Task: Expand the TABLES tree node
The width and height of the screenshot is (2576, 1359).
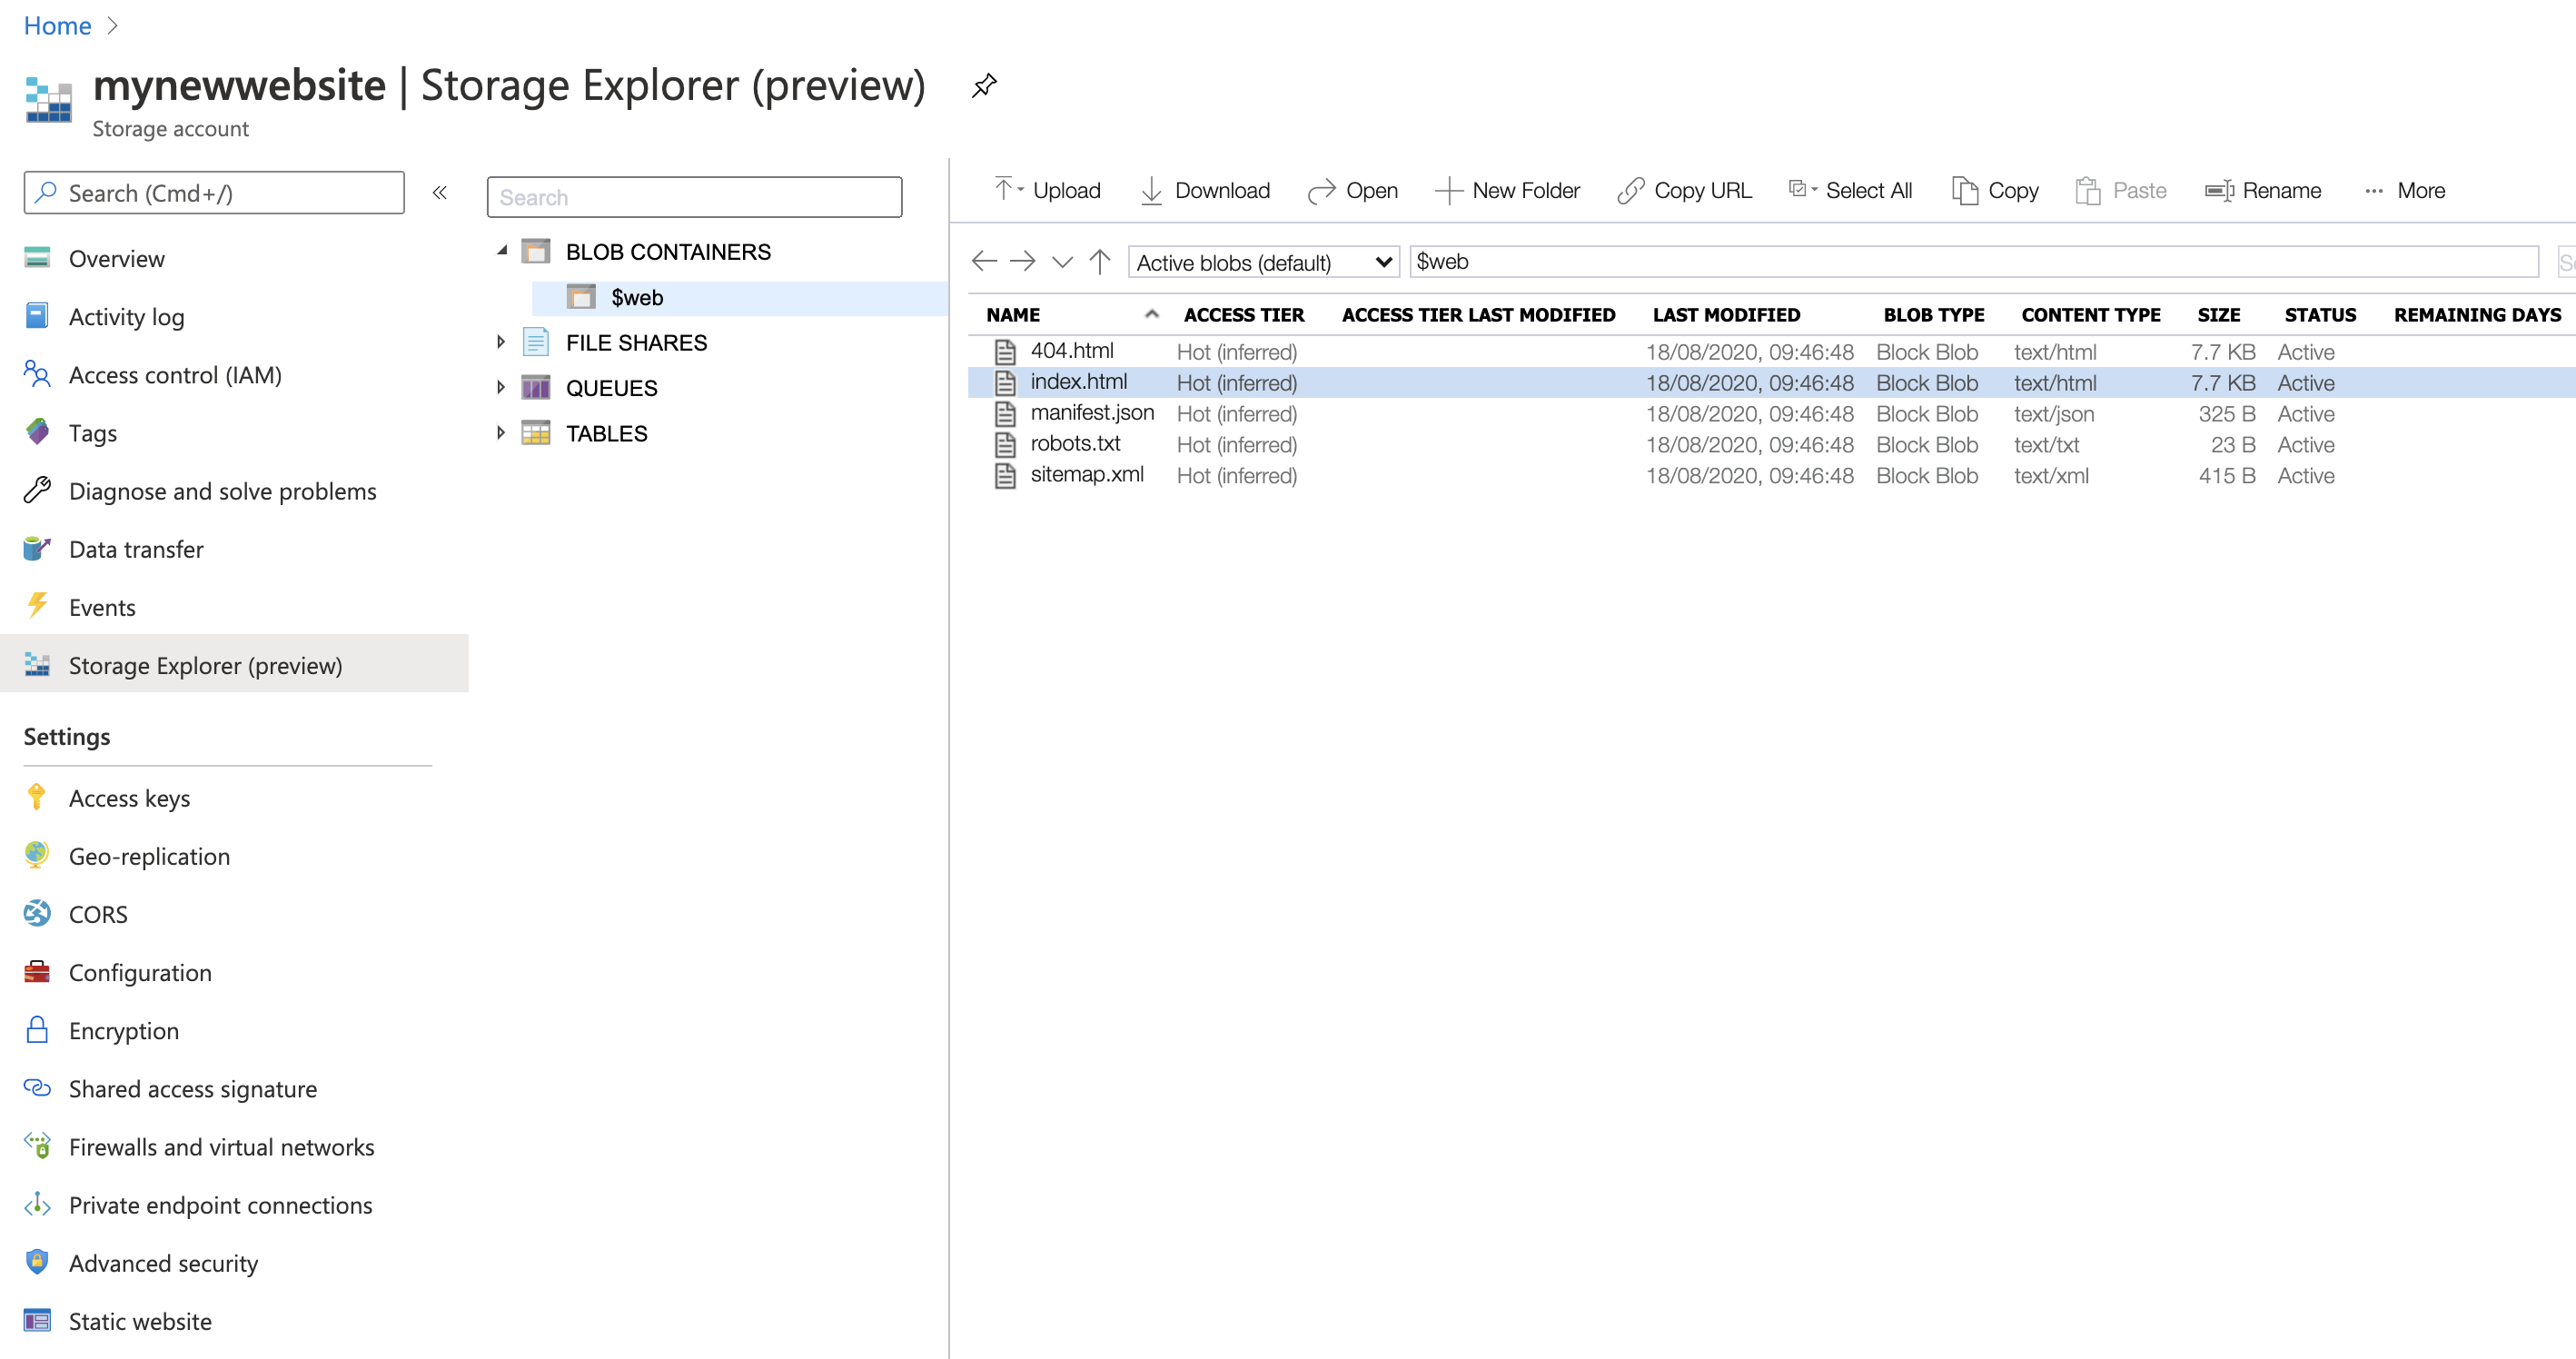Action: tap(501, 432)
